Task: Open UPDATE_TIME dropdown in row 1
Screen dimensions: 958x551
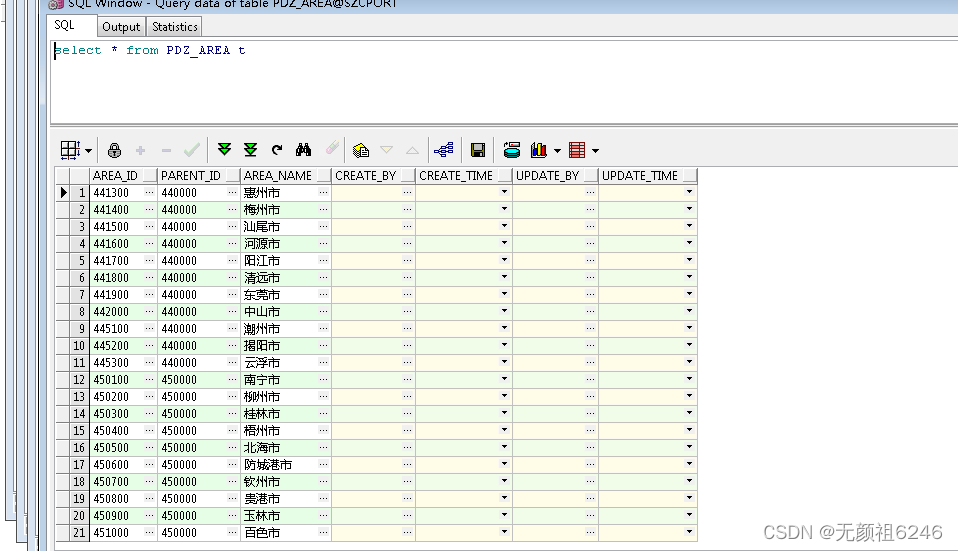Action: click(x=689, y=192)
